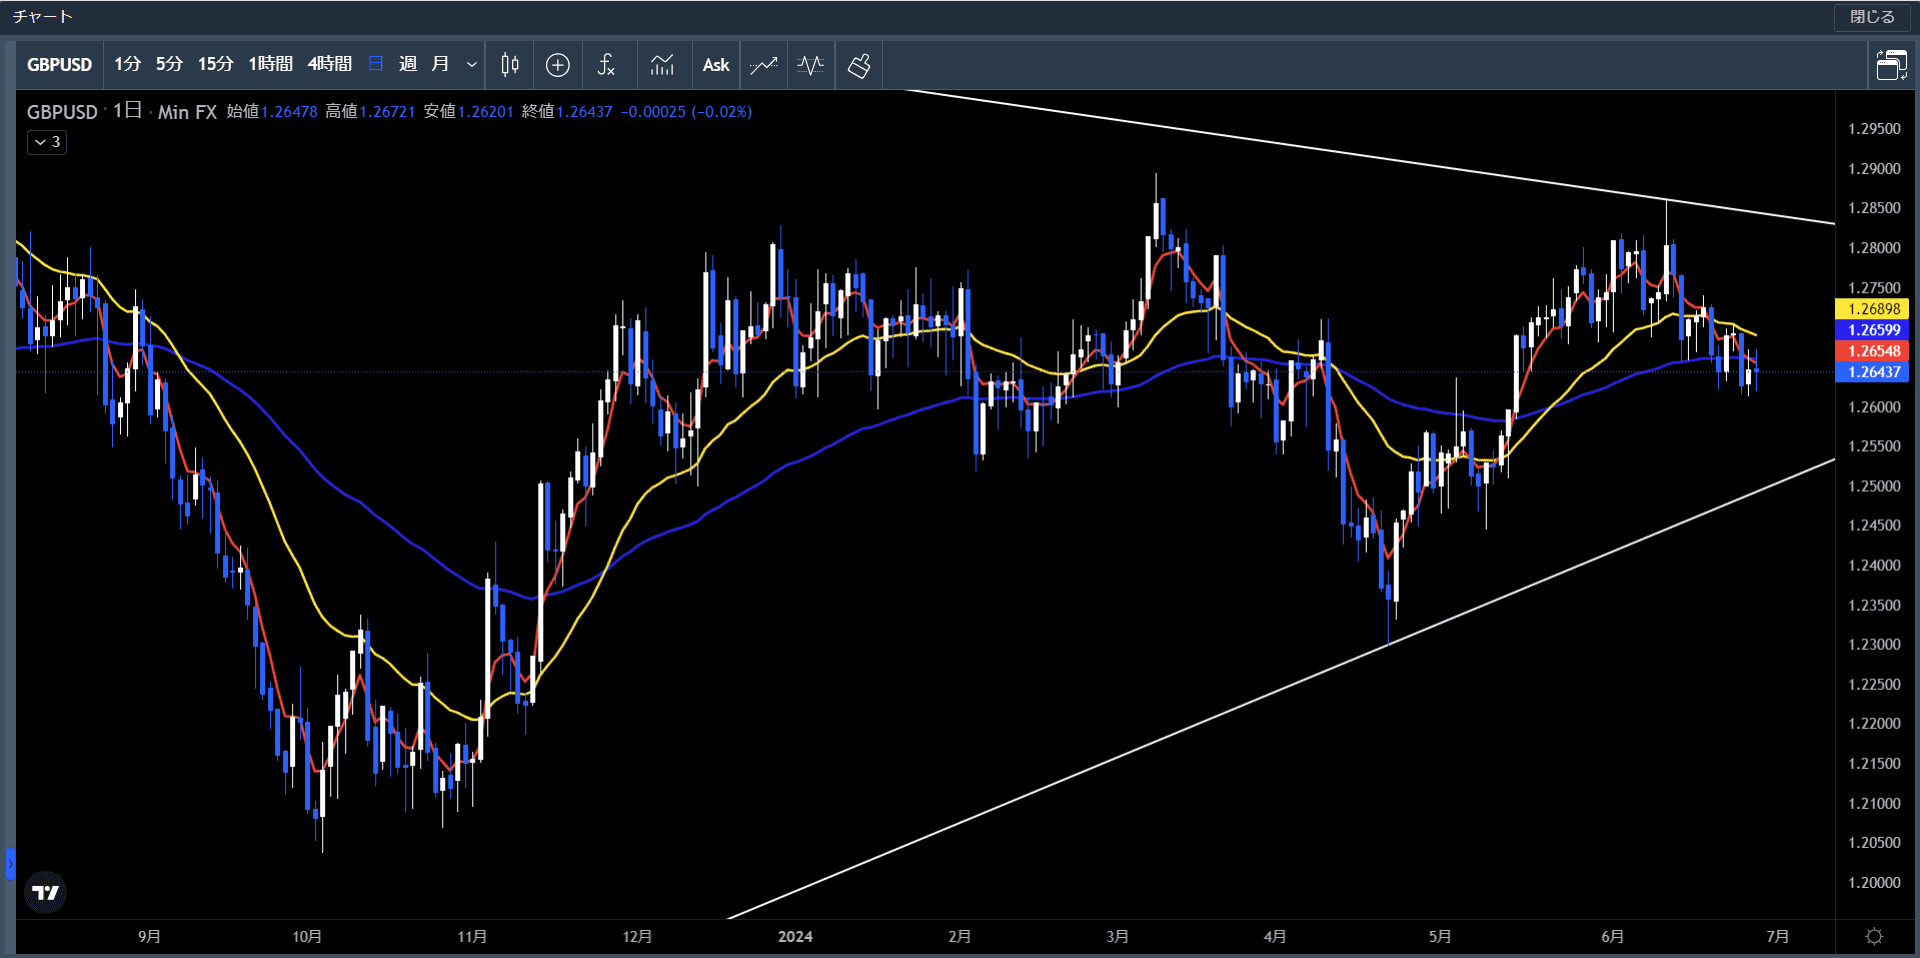This screenshot has width=1920, height=958.
Task: Click the detach window layout icon
Action: point(1891,65)
